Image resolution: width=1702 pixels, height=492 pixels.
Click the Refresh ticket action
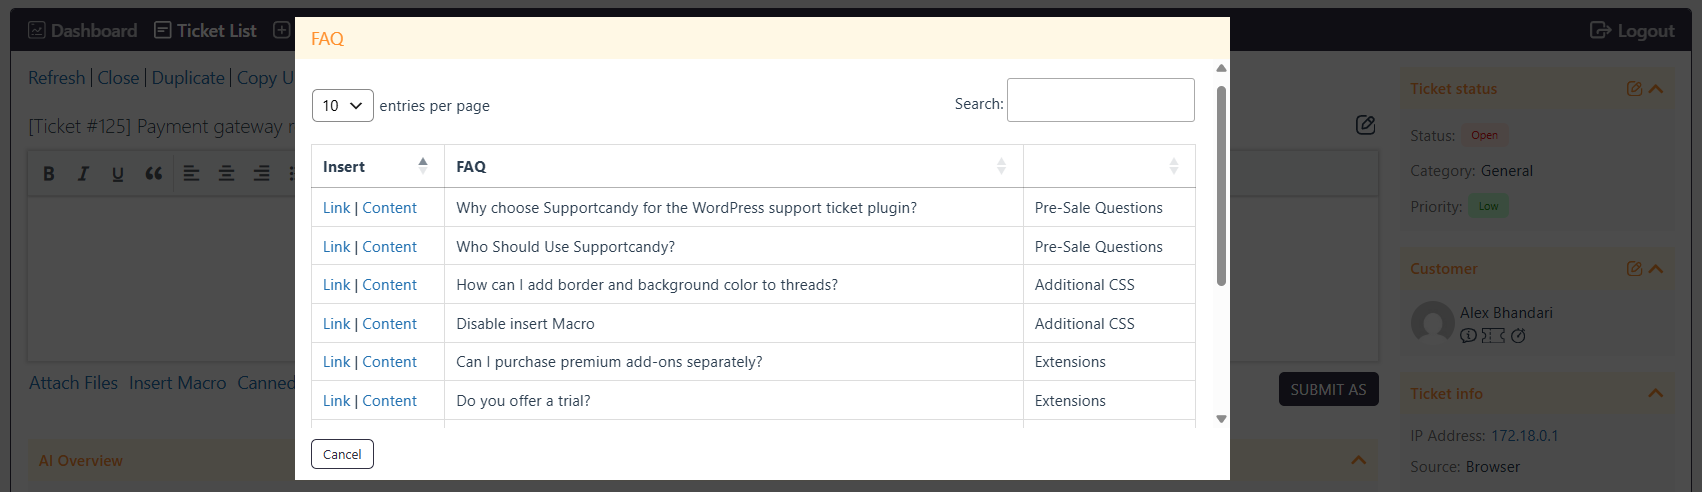pyautogui.click(x=57, y=78)
